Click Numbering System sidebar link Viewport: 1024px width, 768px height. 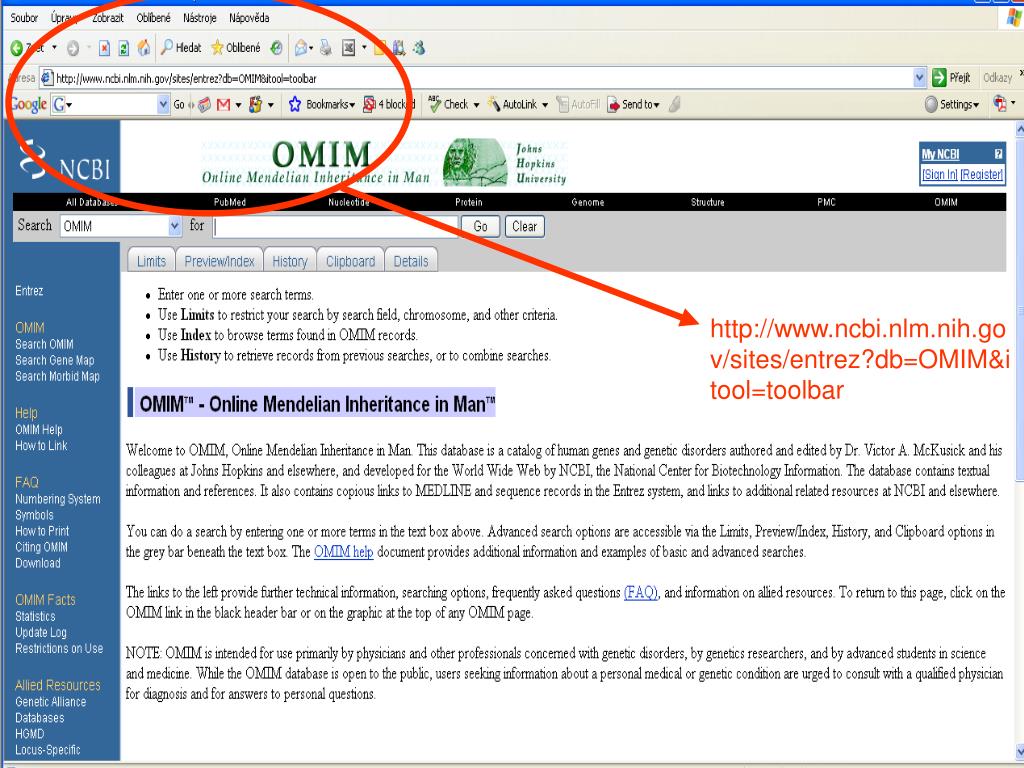coord(57,499)
